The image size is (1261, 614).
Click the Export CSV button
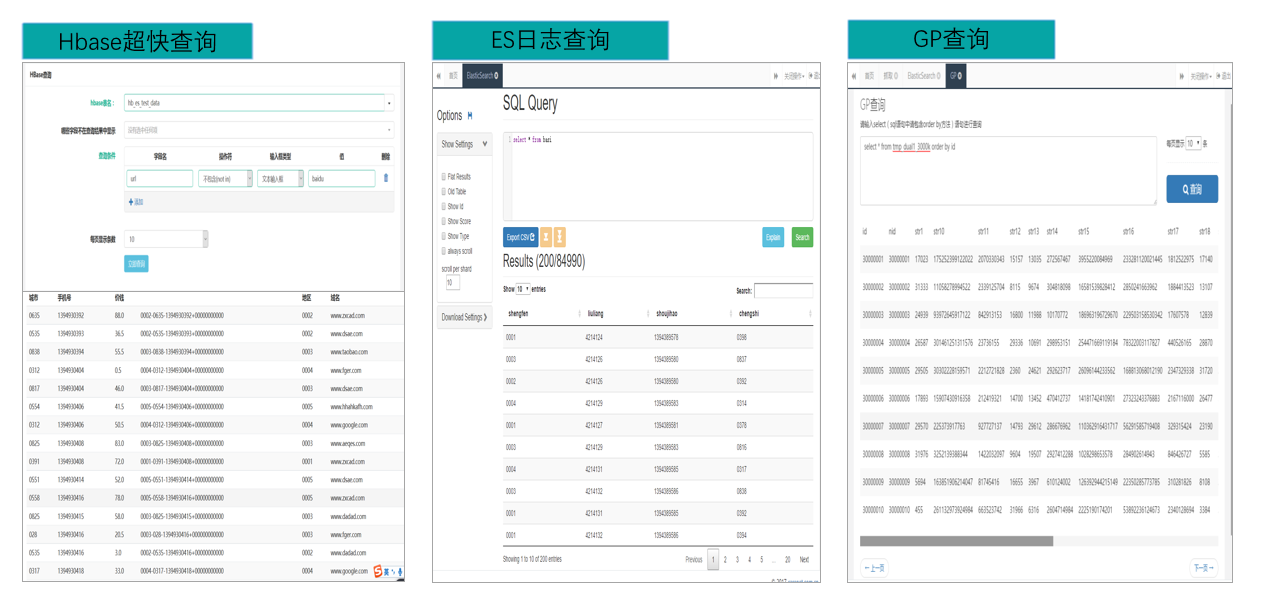pos(520,237)
